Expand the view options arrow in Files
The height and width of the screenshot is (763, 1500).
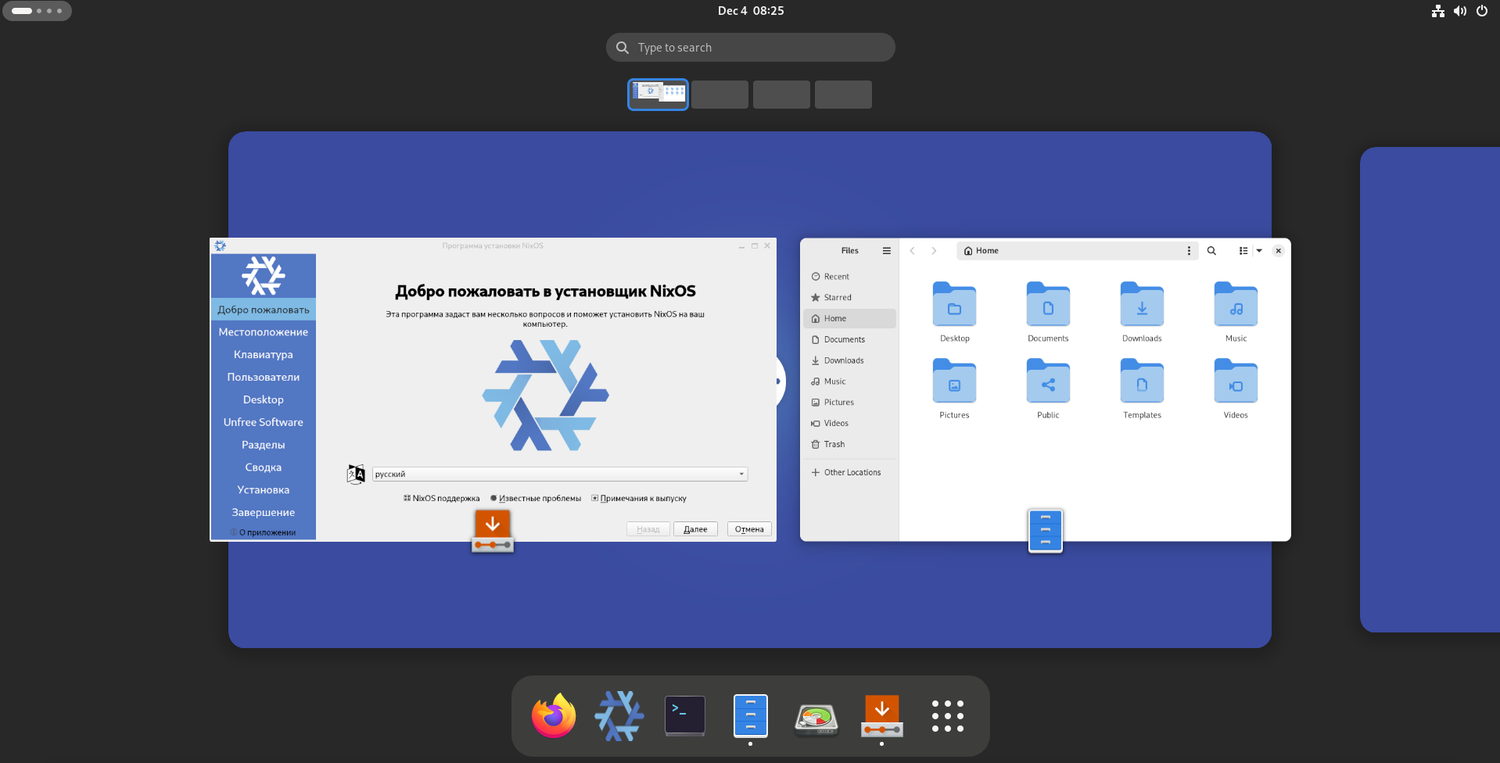point(1259,251)
